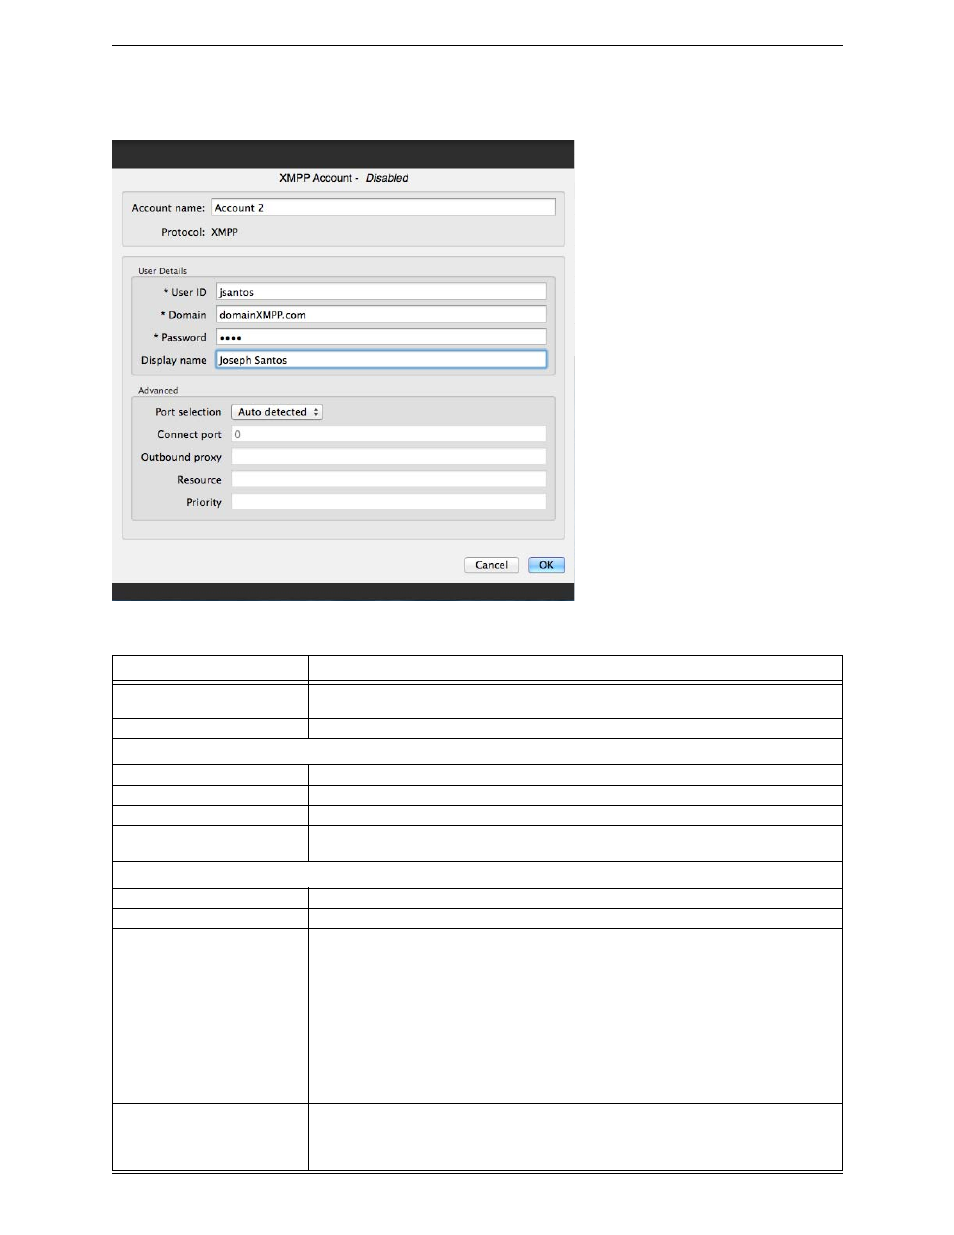Click the Resource label text

(199, 480)
